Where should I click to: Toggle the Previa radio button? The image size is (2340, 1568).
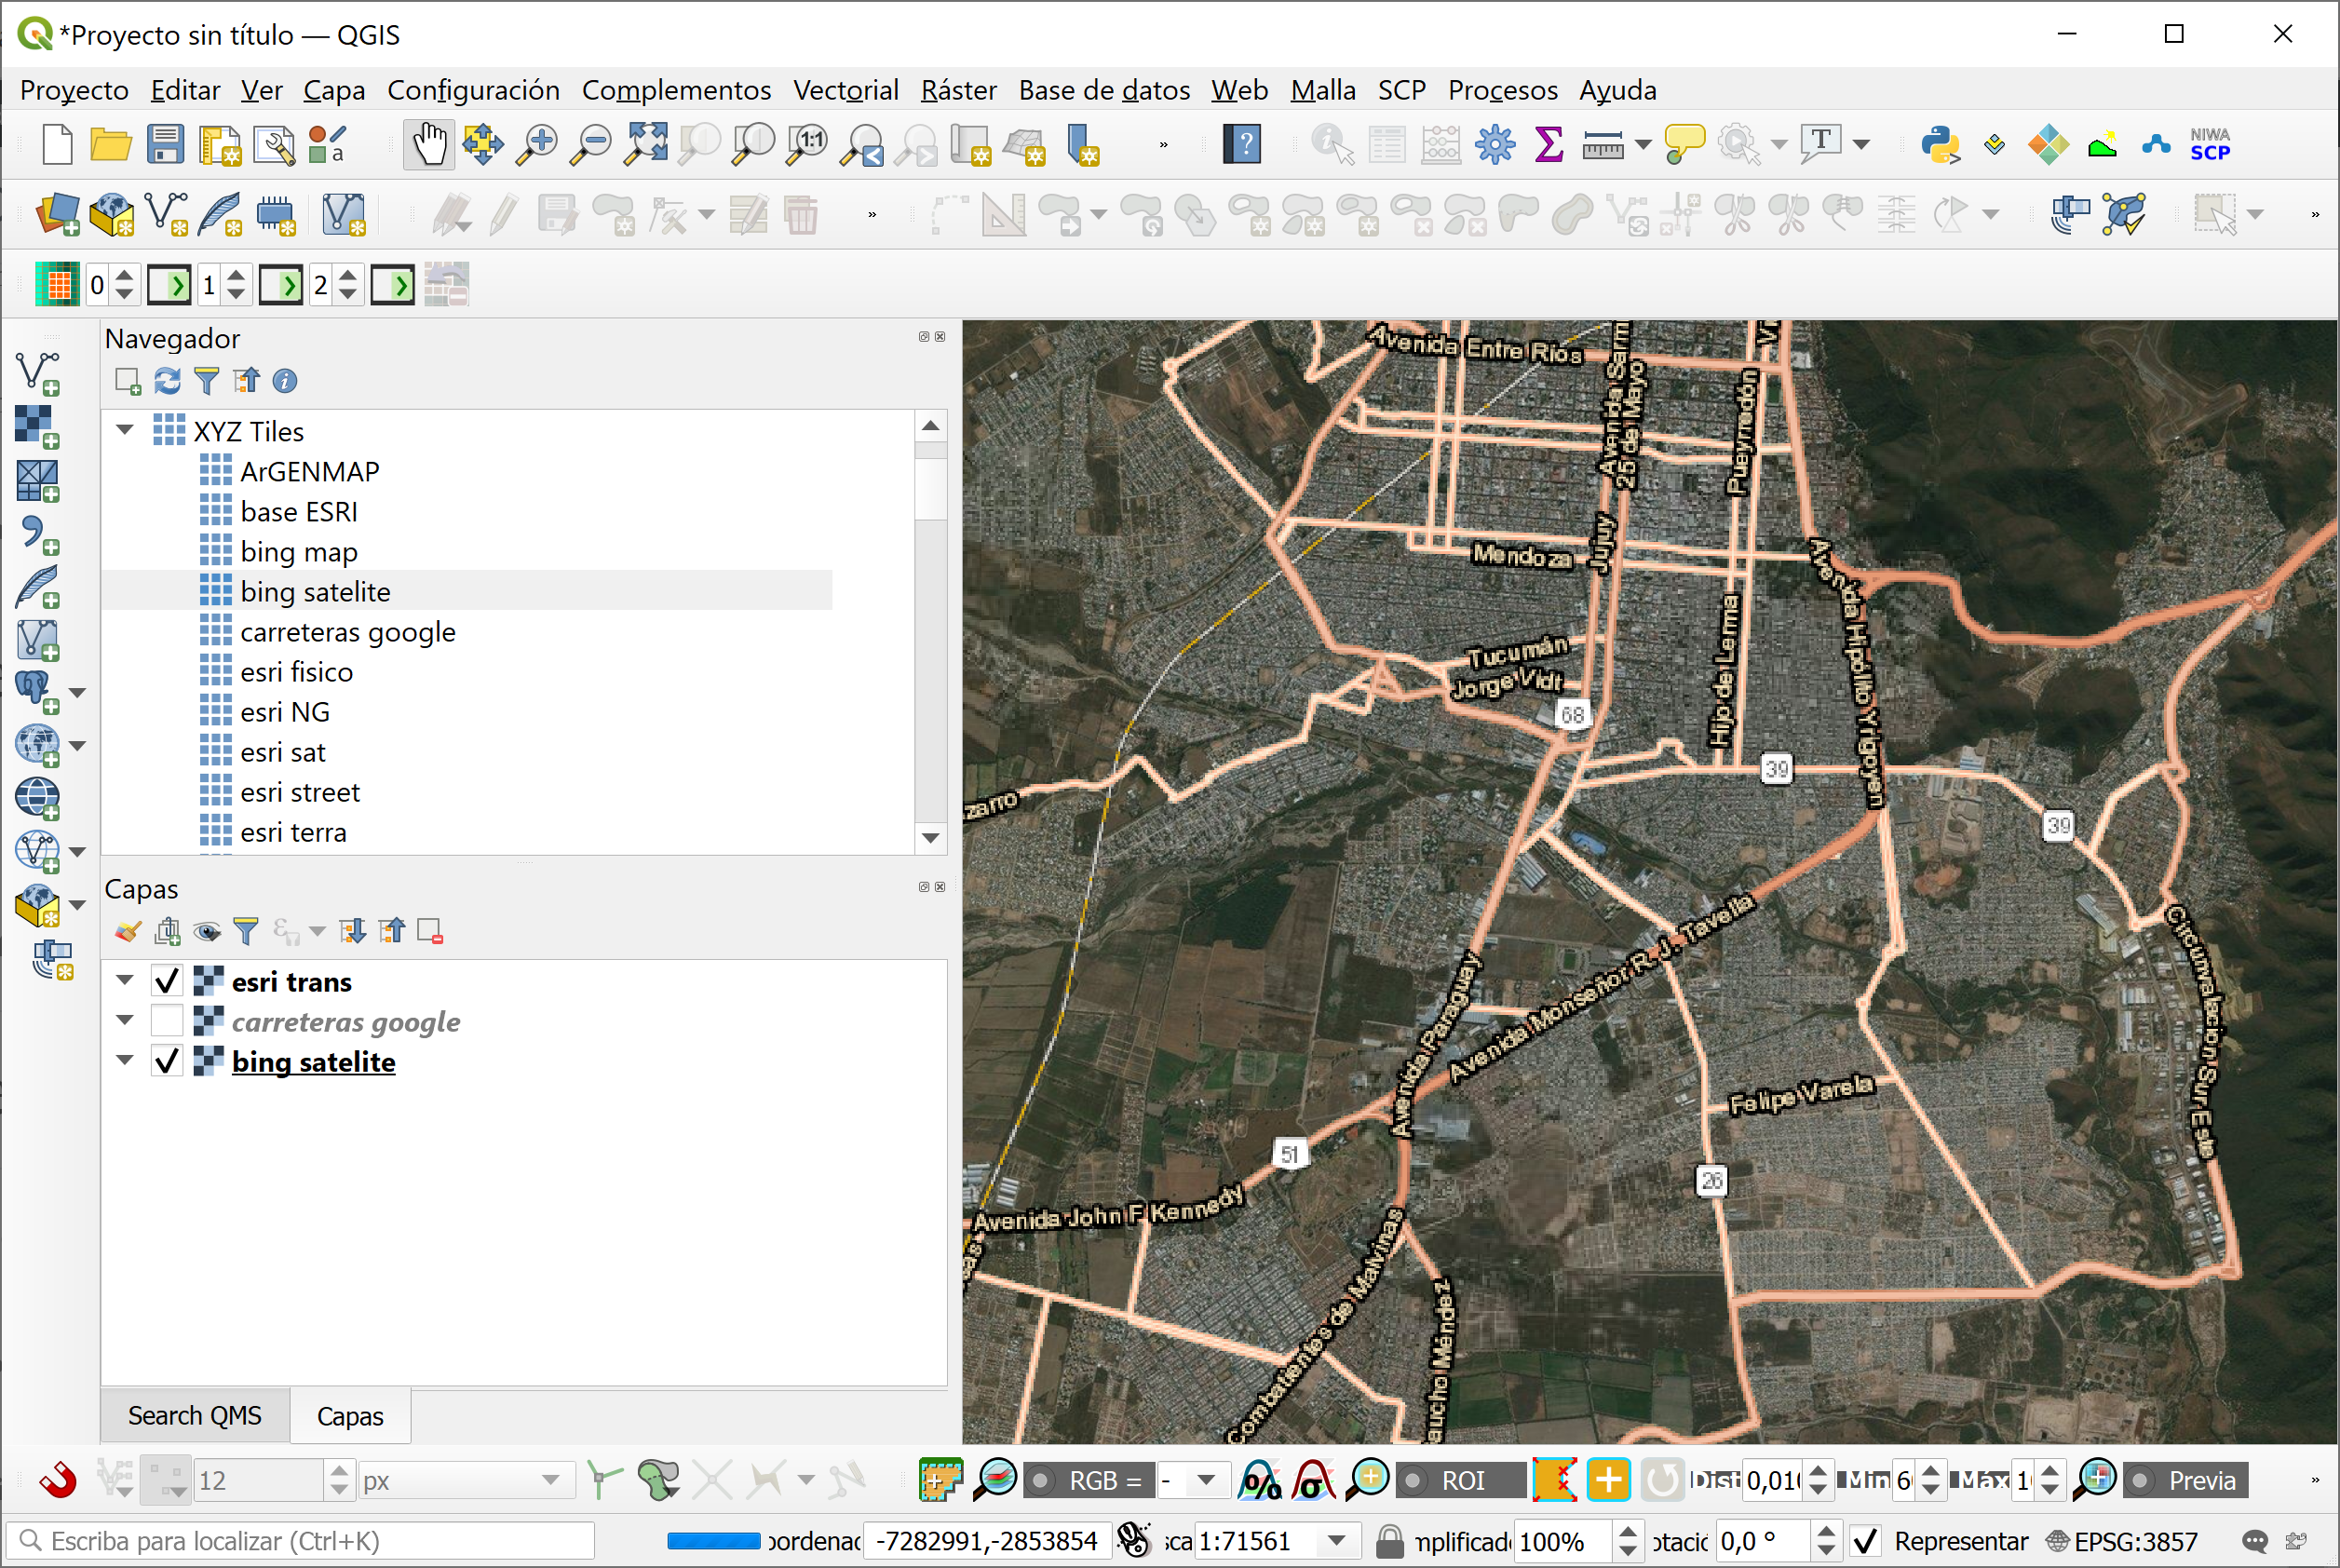pos(2140,1480)
